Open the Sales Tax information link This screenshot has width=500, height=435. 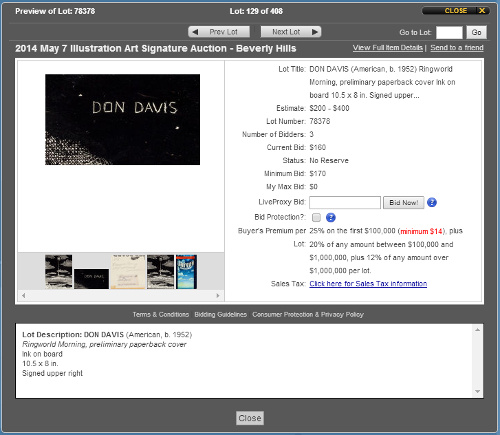point(368,284)
